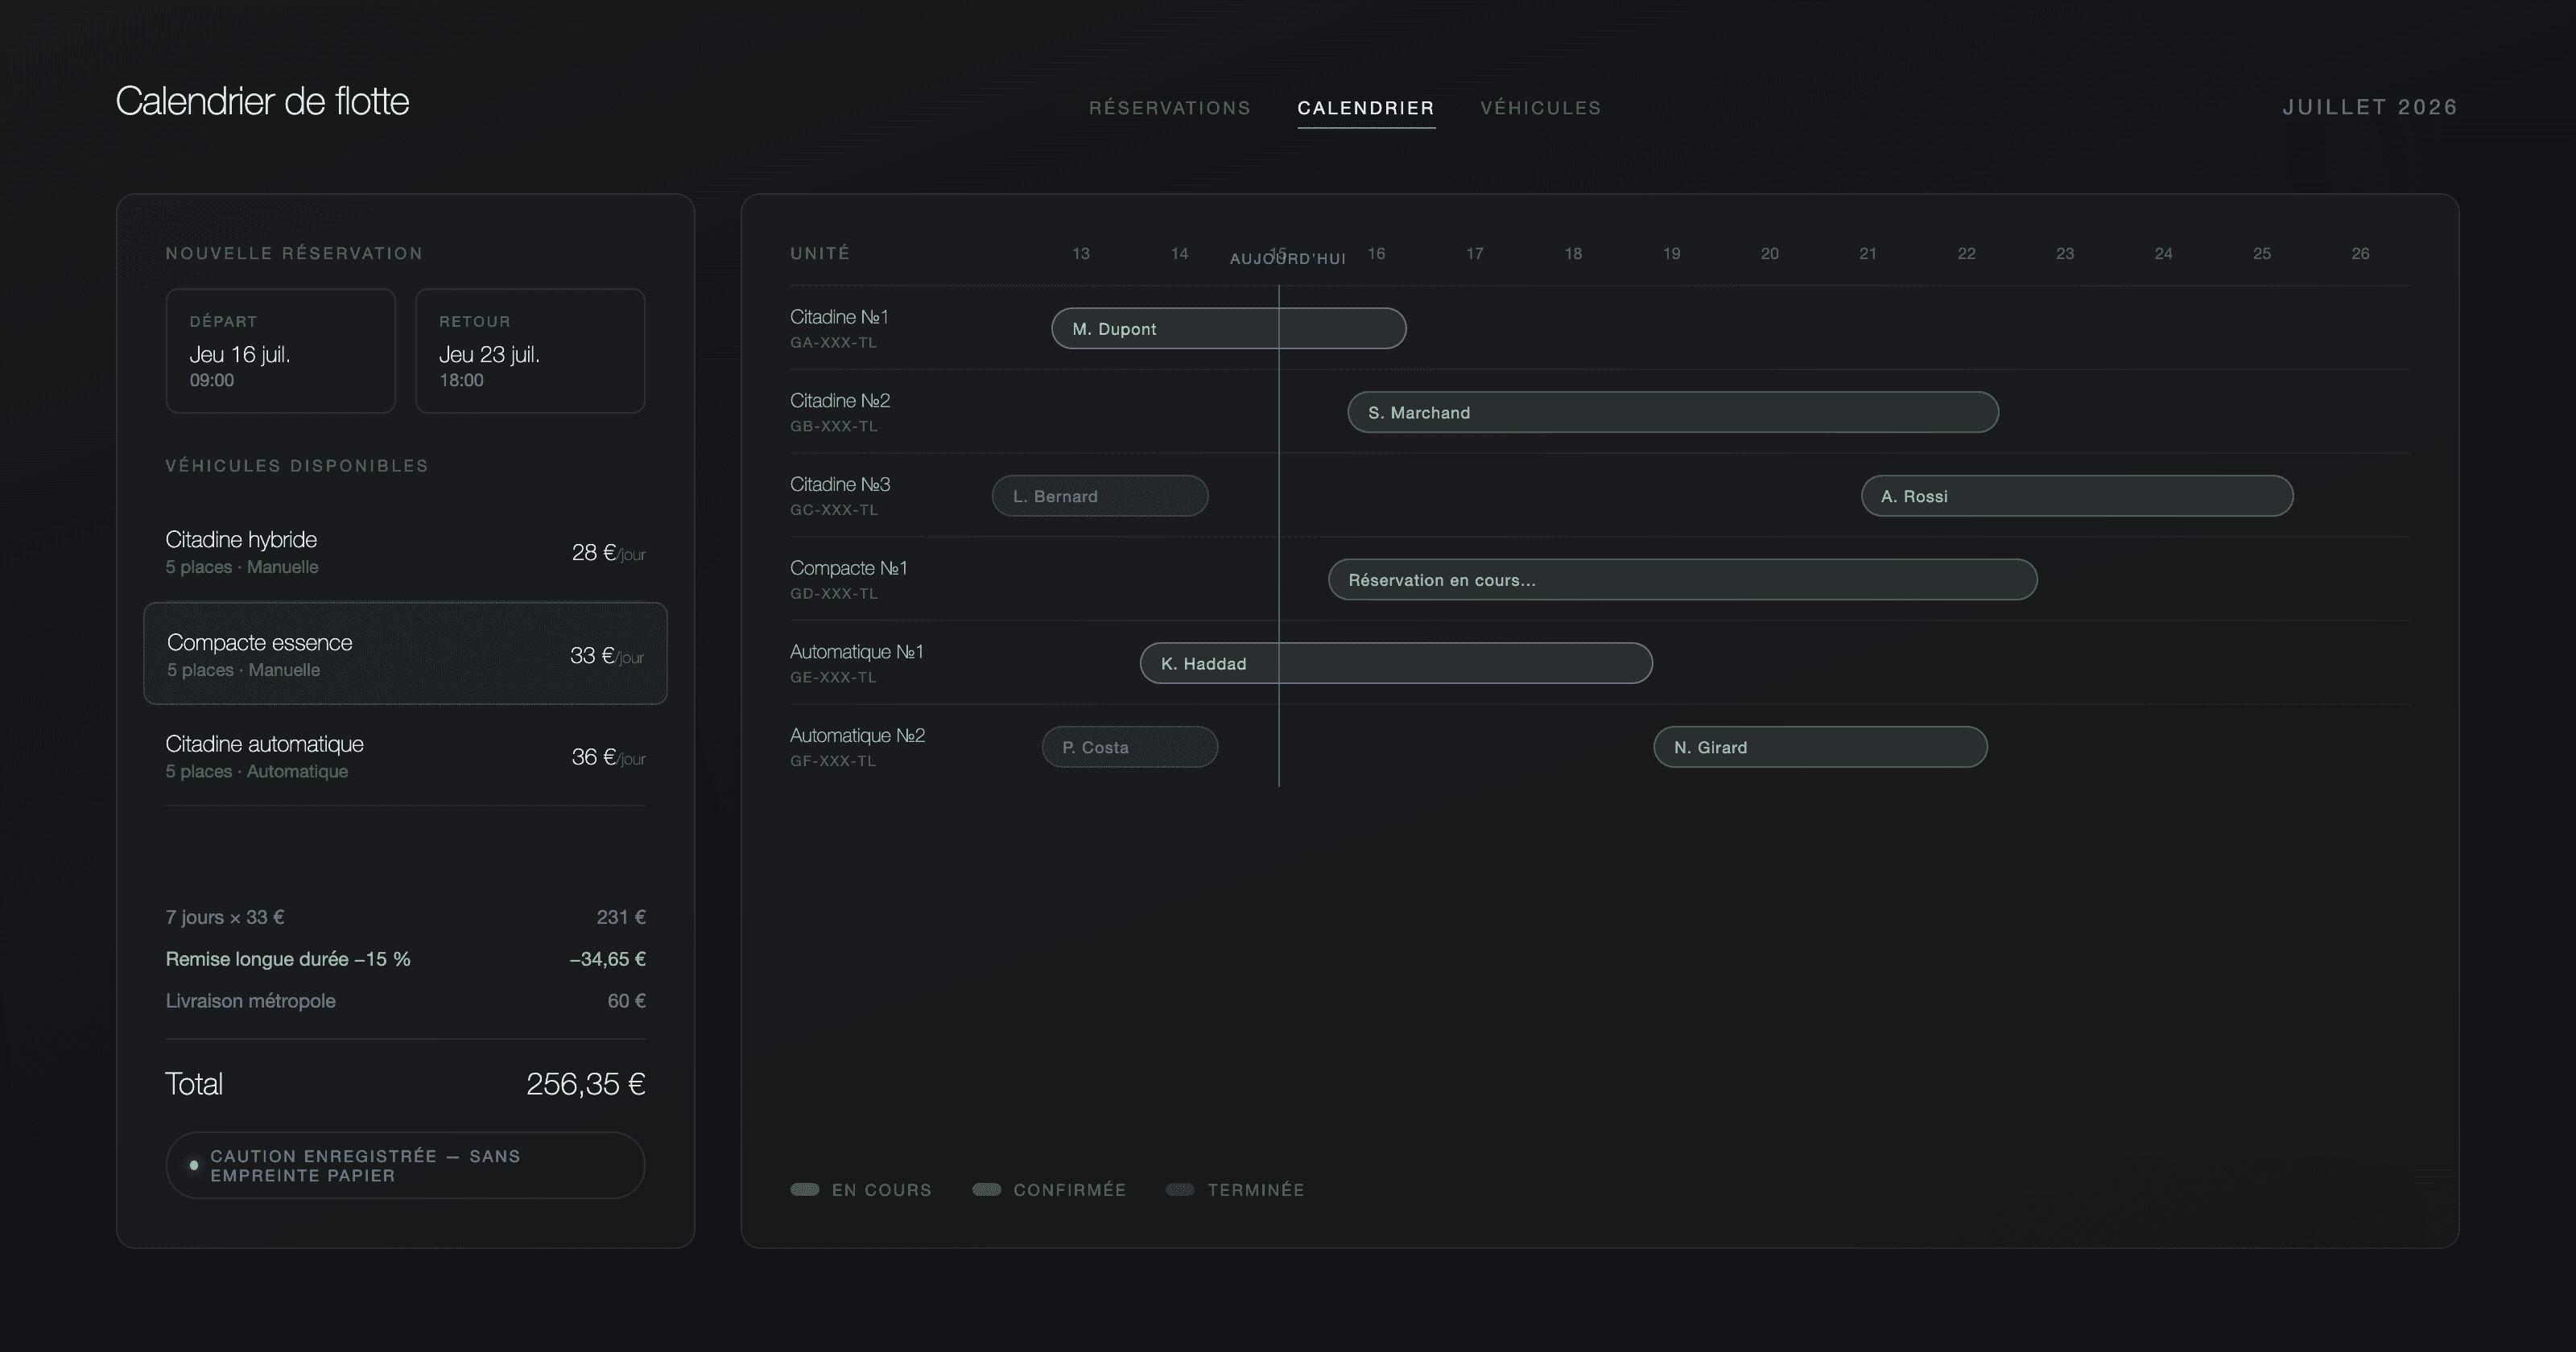This screenshot has width=2576, height=1352.
Task: Click the caution enregistrée status pill
Action: click(x=405, y=1165)
